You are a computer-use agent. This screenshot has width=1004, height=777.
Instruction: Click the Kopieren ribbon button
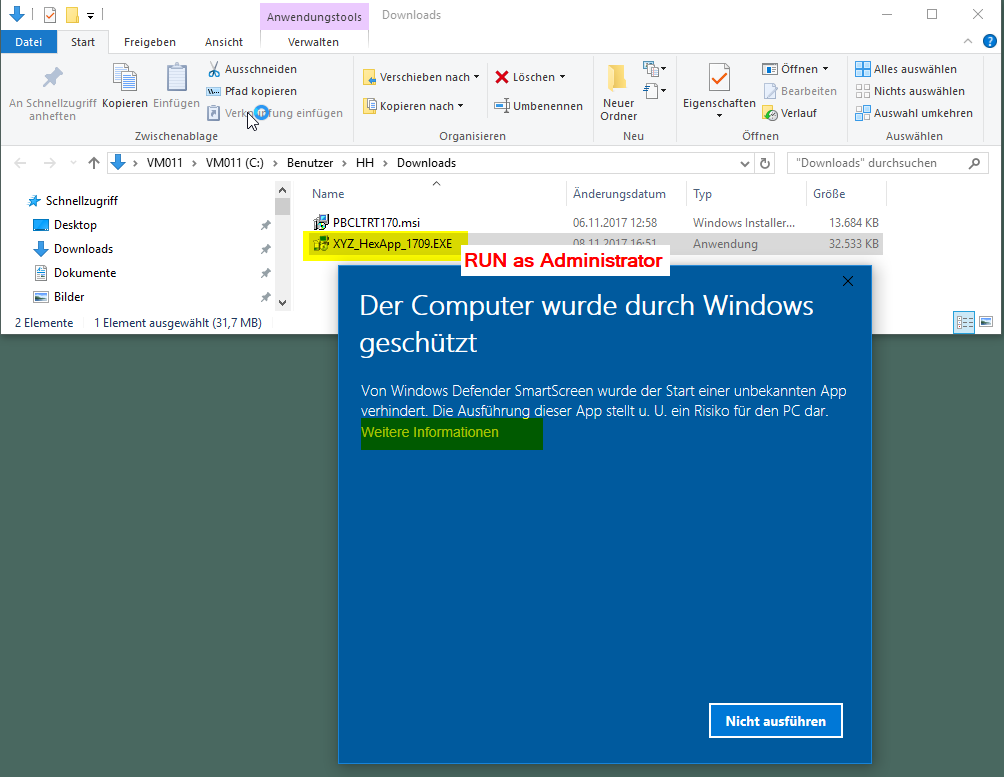(x=125, y=87)
